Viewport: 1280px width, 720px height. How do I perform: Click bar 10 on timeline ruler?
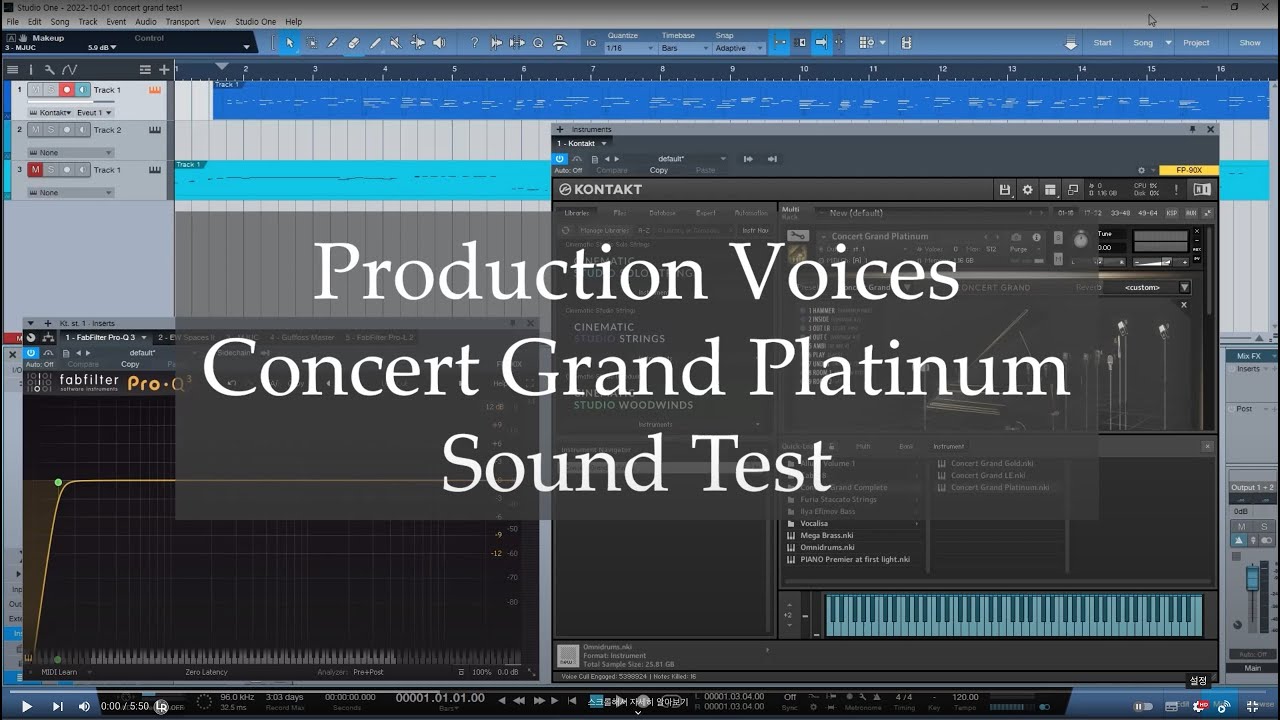pyautogui.click(x=804, y=69)
